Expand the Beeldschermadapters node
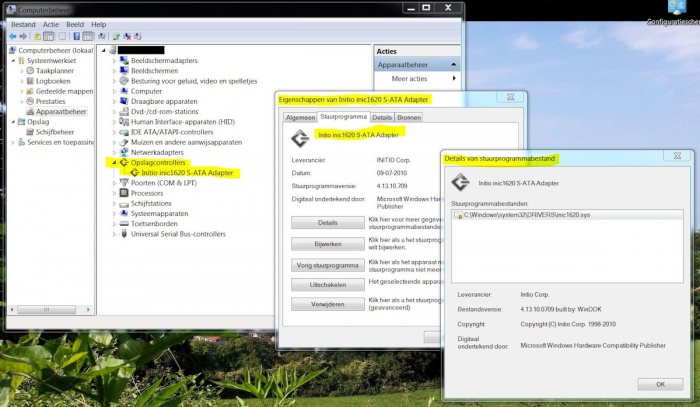 (x=114, y=61)
